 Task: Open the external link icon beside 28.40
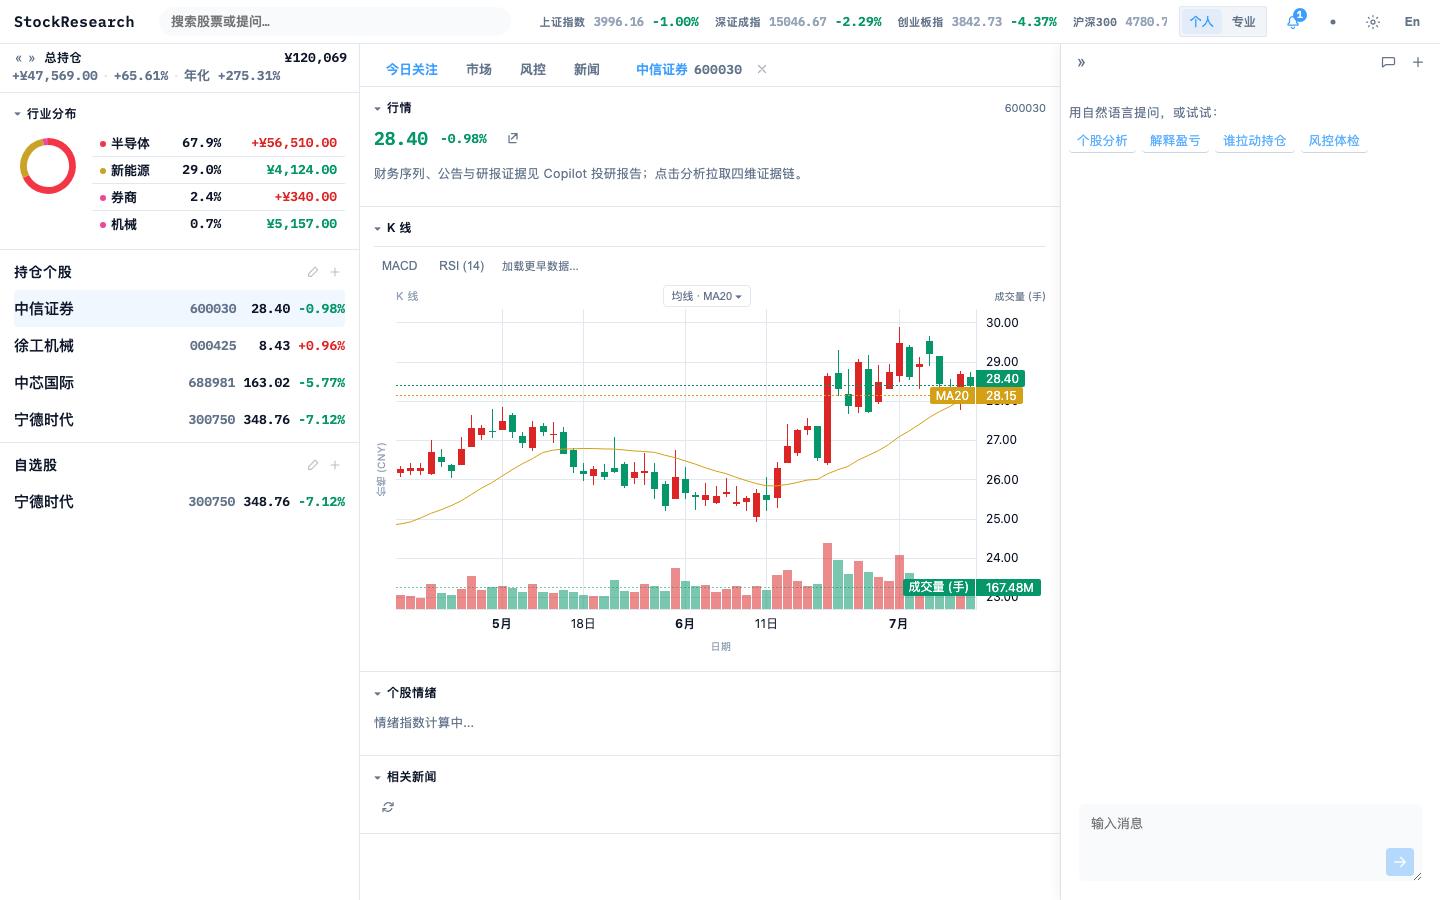pyautogui.click(x=513, y=138)
